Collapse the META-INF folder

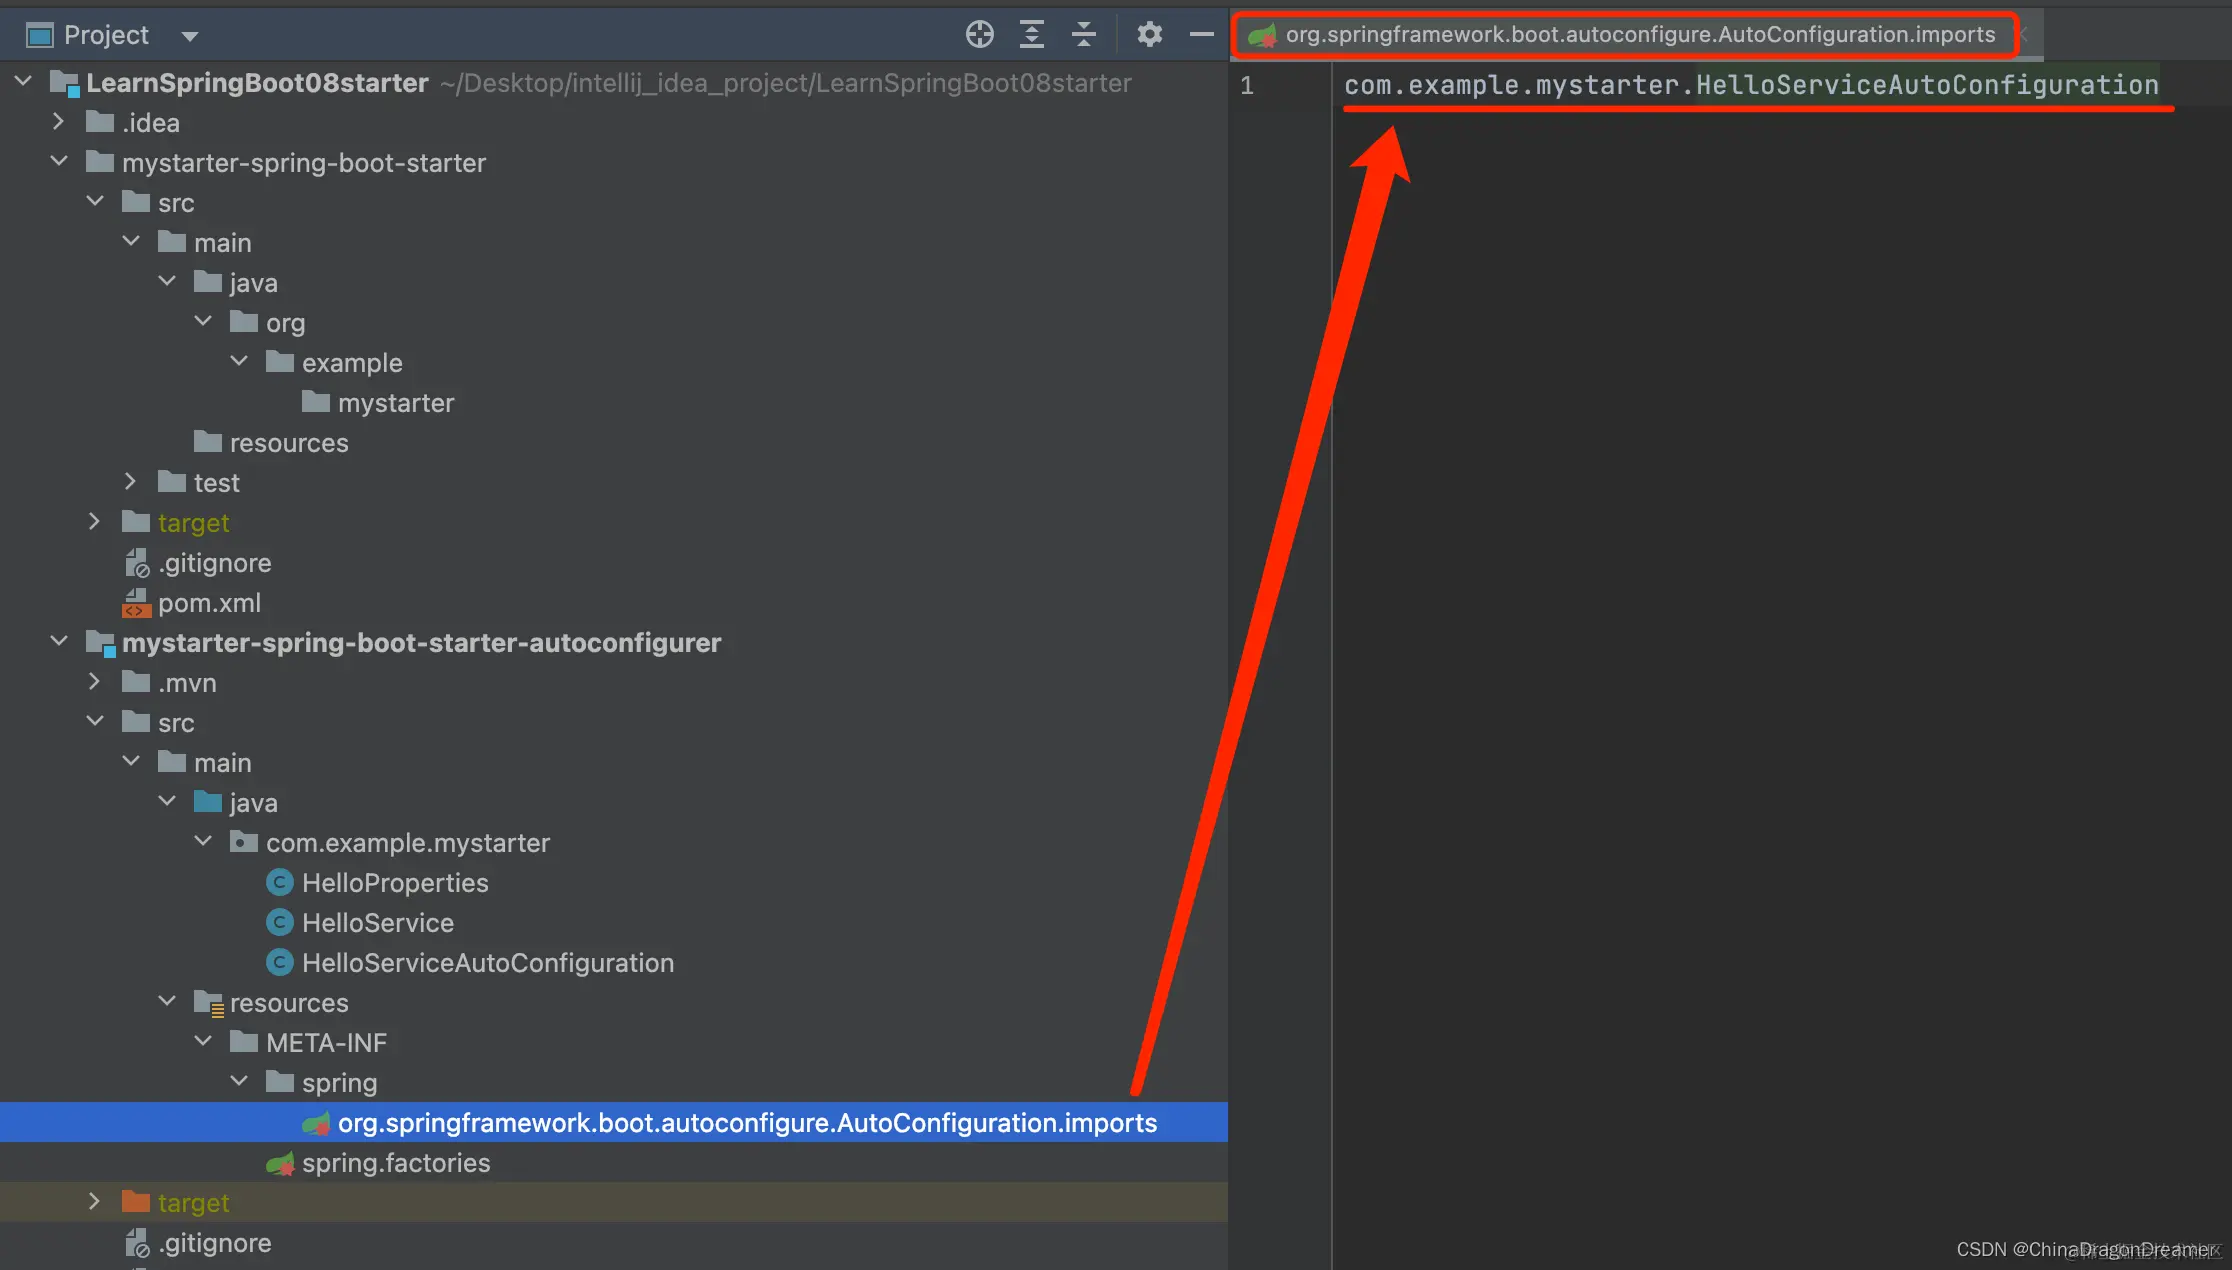[x=203, y=1042]
